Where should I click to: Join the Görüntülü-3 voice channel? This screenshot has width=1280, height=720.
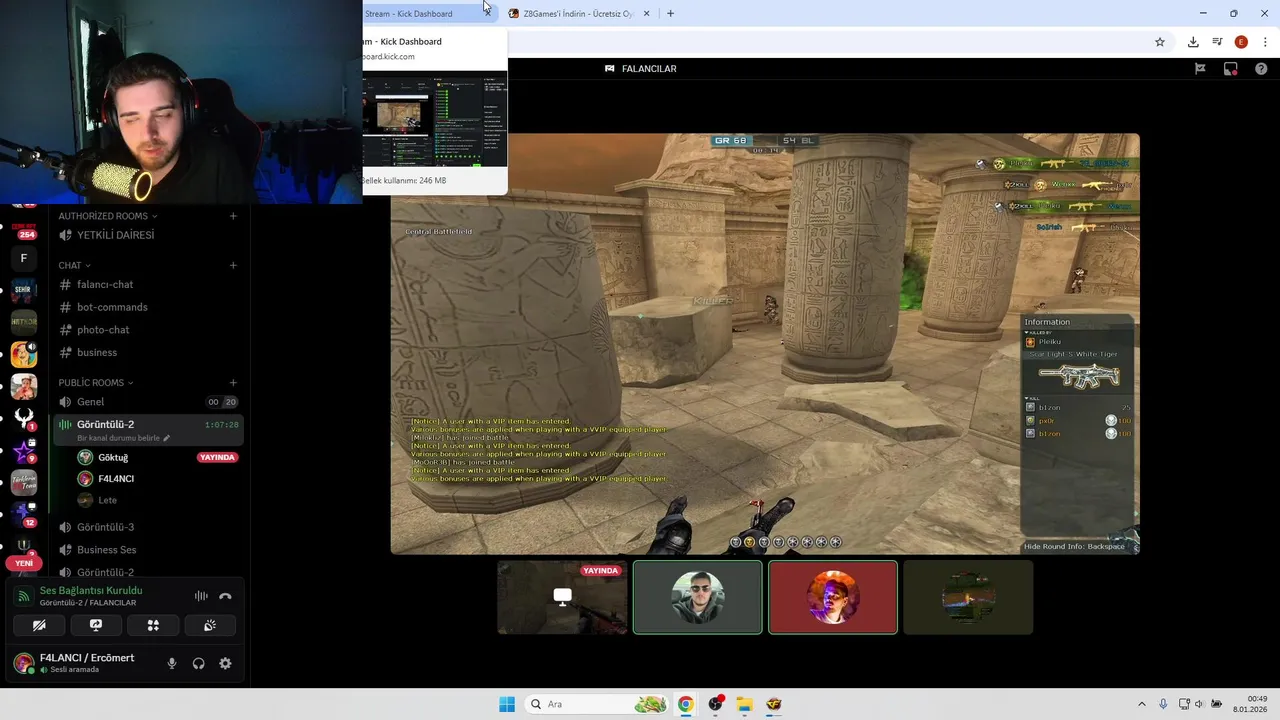pyautogui.click(x=148, y=527)
